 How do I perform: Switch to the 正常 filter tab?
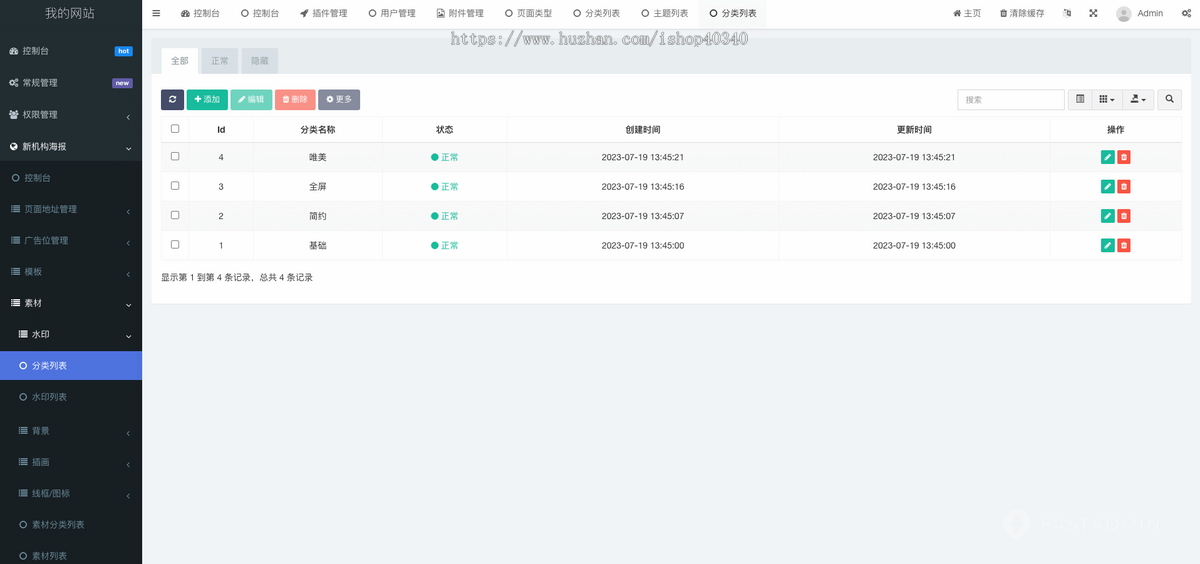pos(220,60)
